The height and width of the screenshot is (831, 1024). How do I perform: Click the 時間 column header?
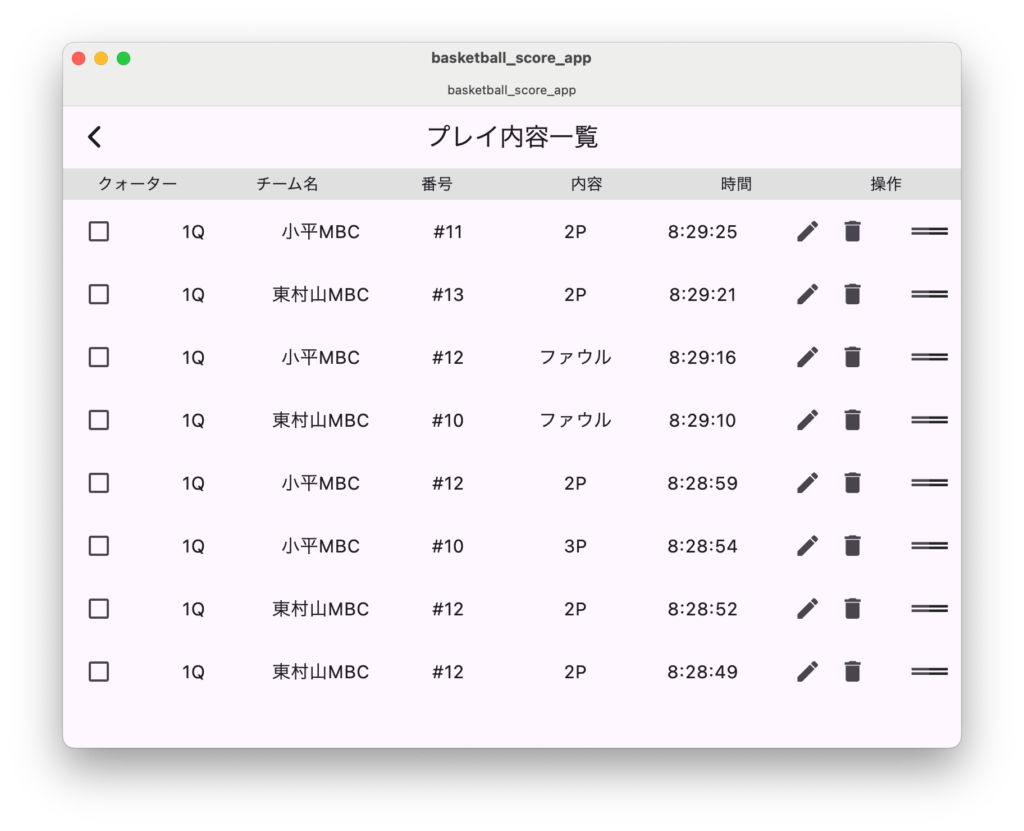click(736, 184)
